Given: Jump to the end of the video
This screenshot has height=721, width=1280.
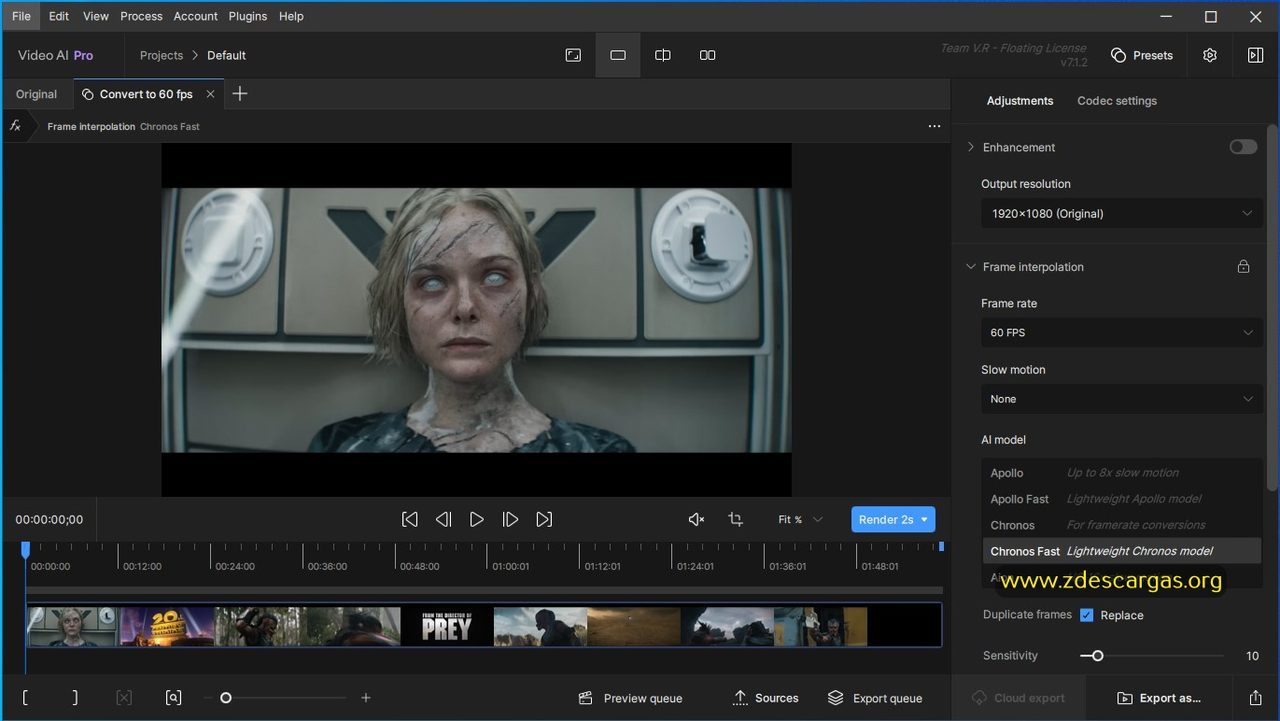Looking at the screenshot, I should (x=544, y=519).
